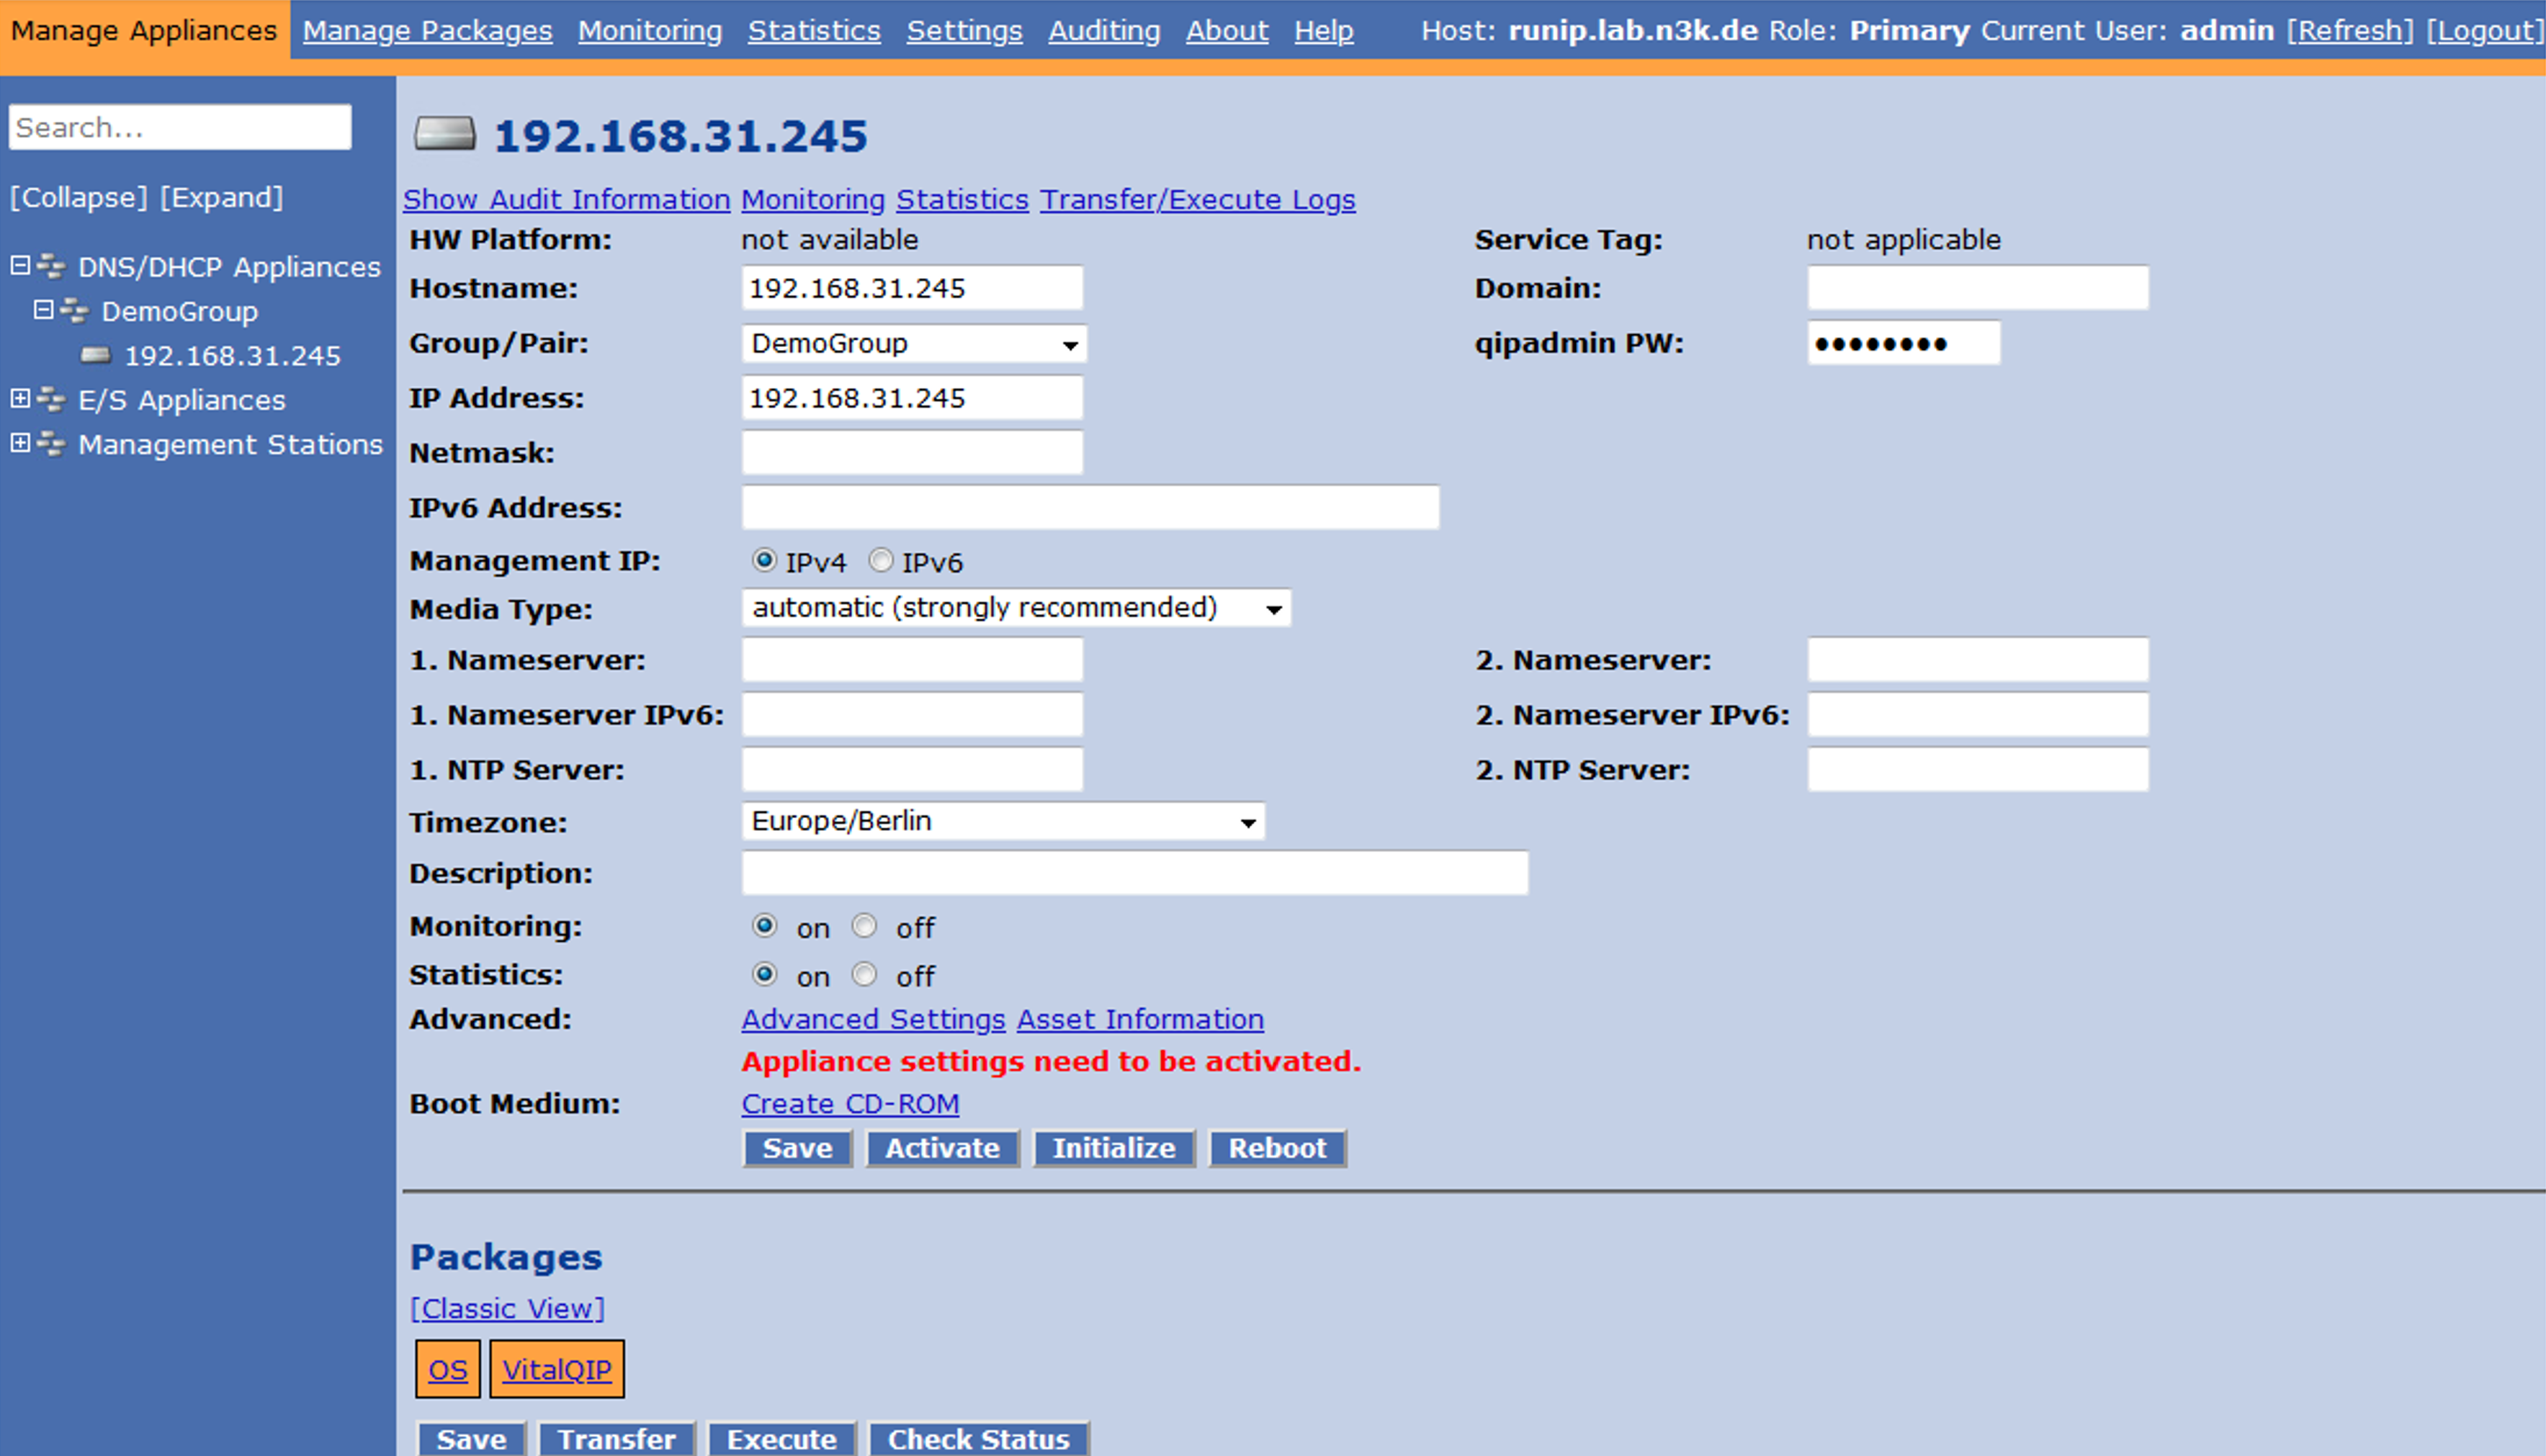
Task: Open the Media Type automatic dropdown
Action: coord(1015,608)
